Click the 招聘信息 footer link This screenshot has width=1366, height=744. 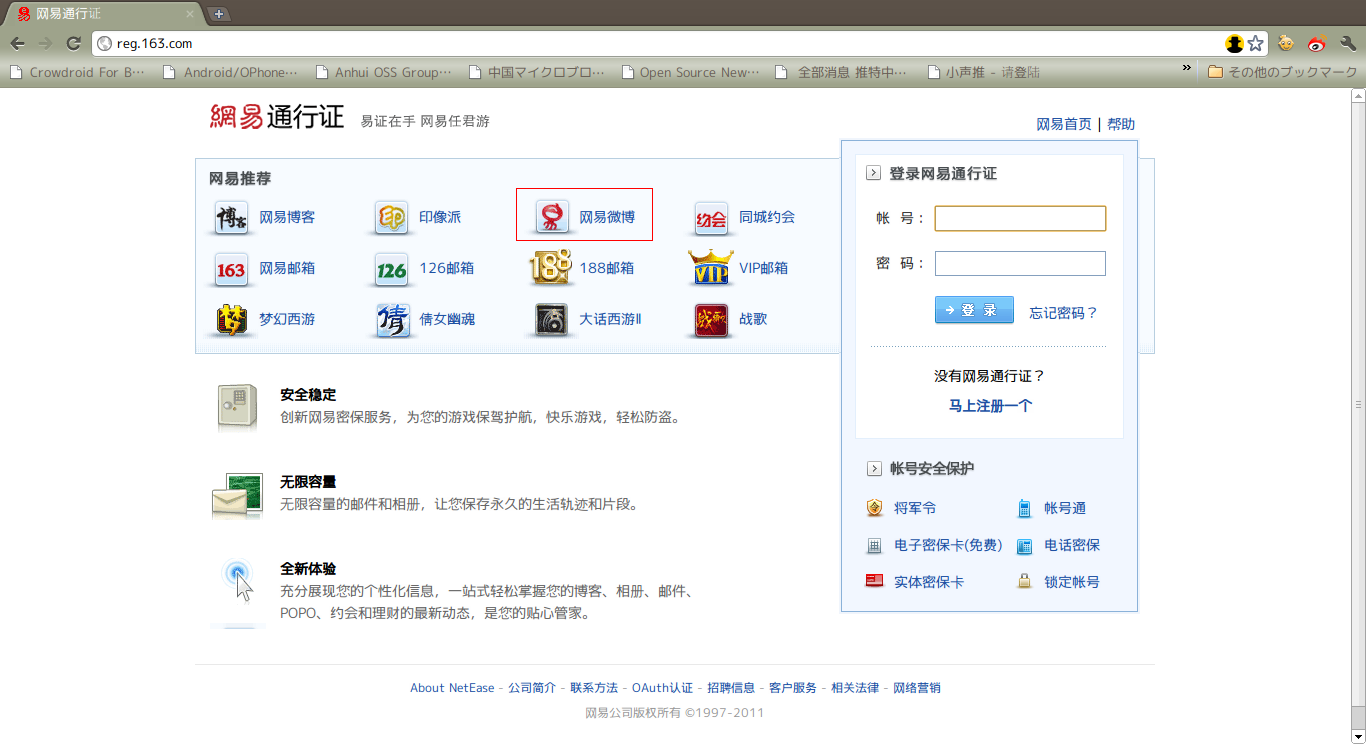coord(731,688)
